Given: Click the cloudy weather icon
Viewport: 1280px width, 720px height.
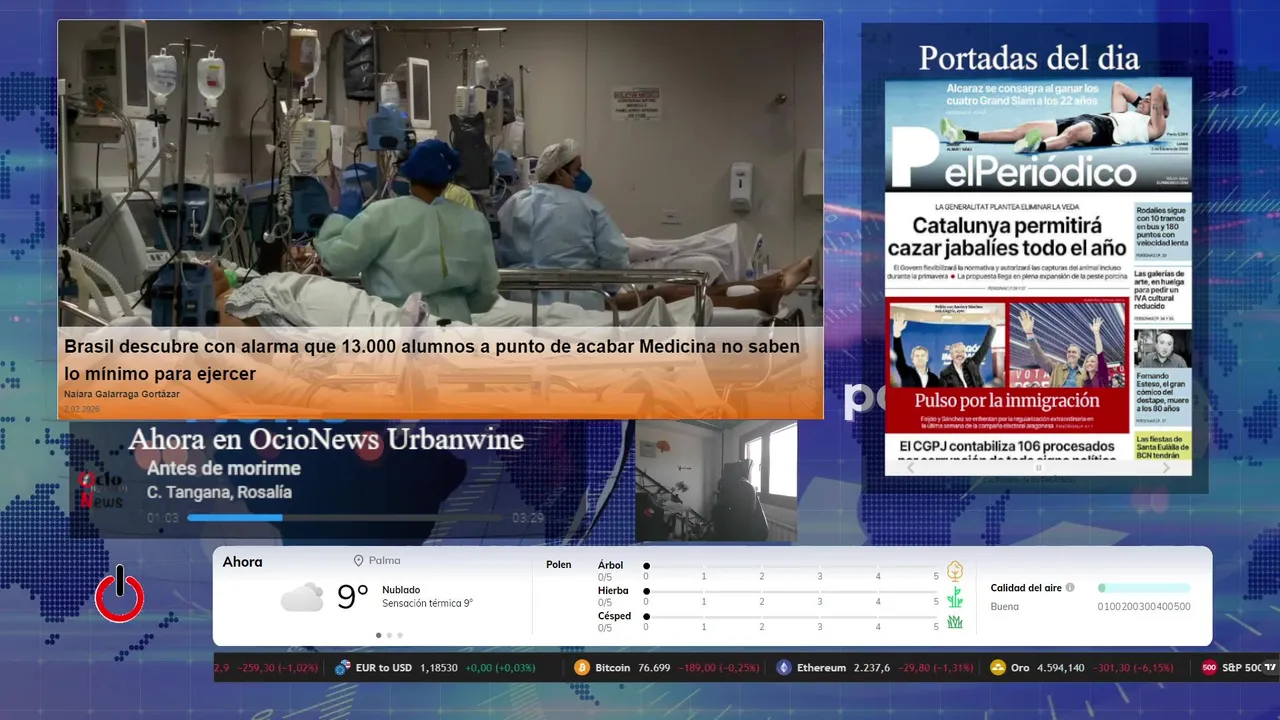Looking at the screenshot, I should point(301,597).
